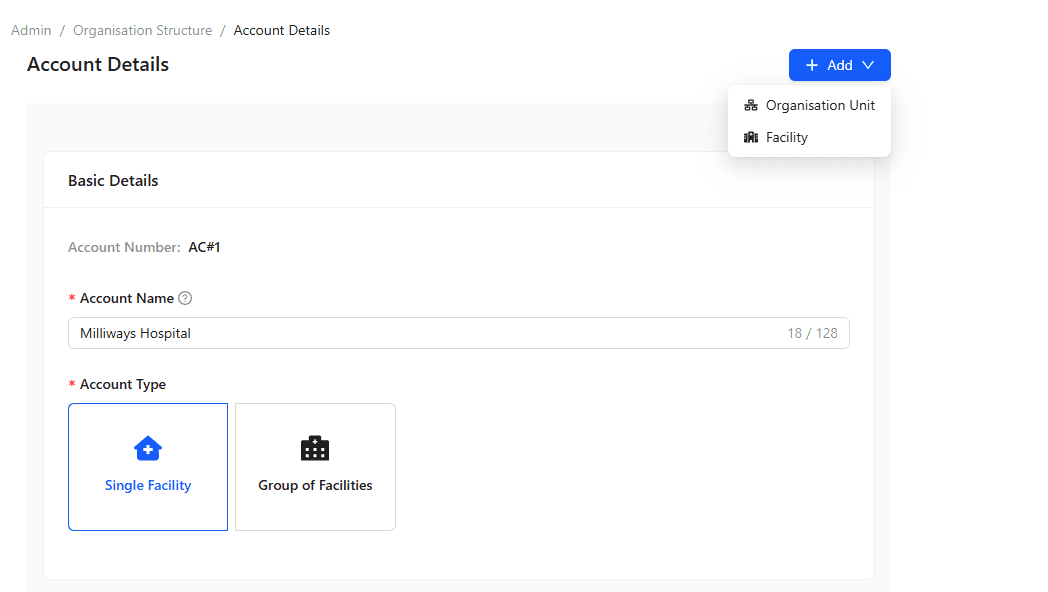Click the building icon on Group of Facilities
The height and width of the screenshot is (592, 1048).
pyautogui.click(x=315, y=448)
